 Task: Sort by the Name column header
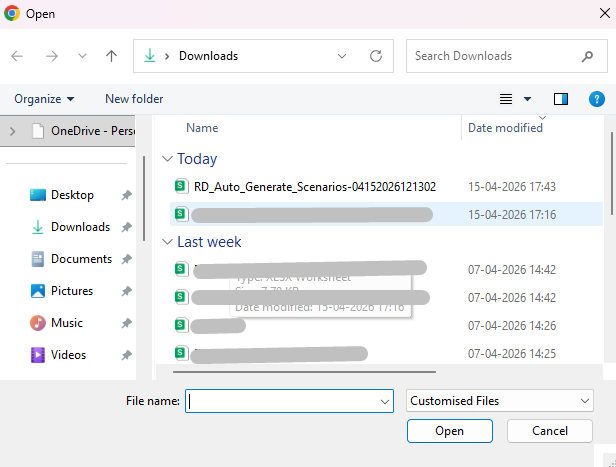[x=202, y=128]
